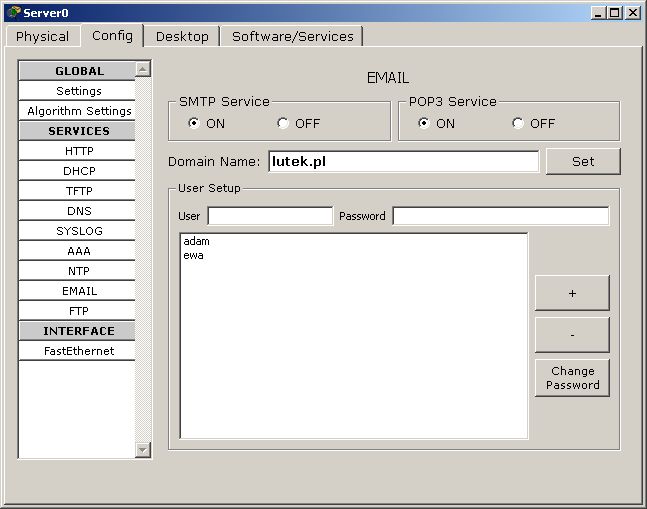Click the sidebar scroll down arrow
647x509 pixels.
(142, 449)
